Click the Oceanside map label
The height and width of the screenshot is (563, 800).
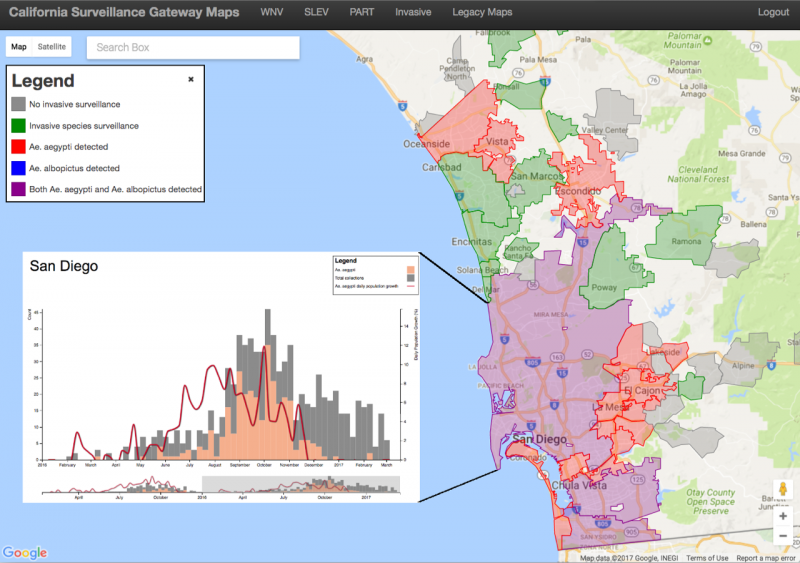[427, 144]
